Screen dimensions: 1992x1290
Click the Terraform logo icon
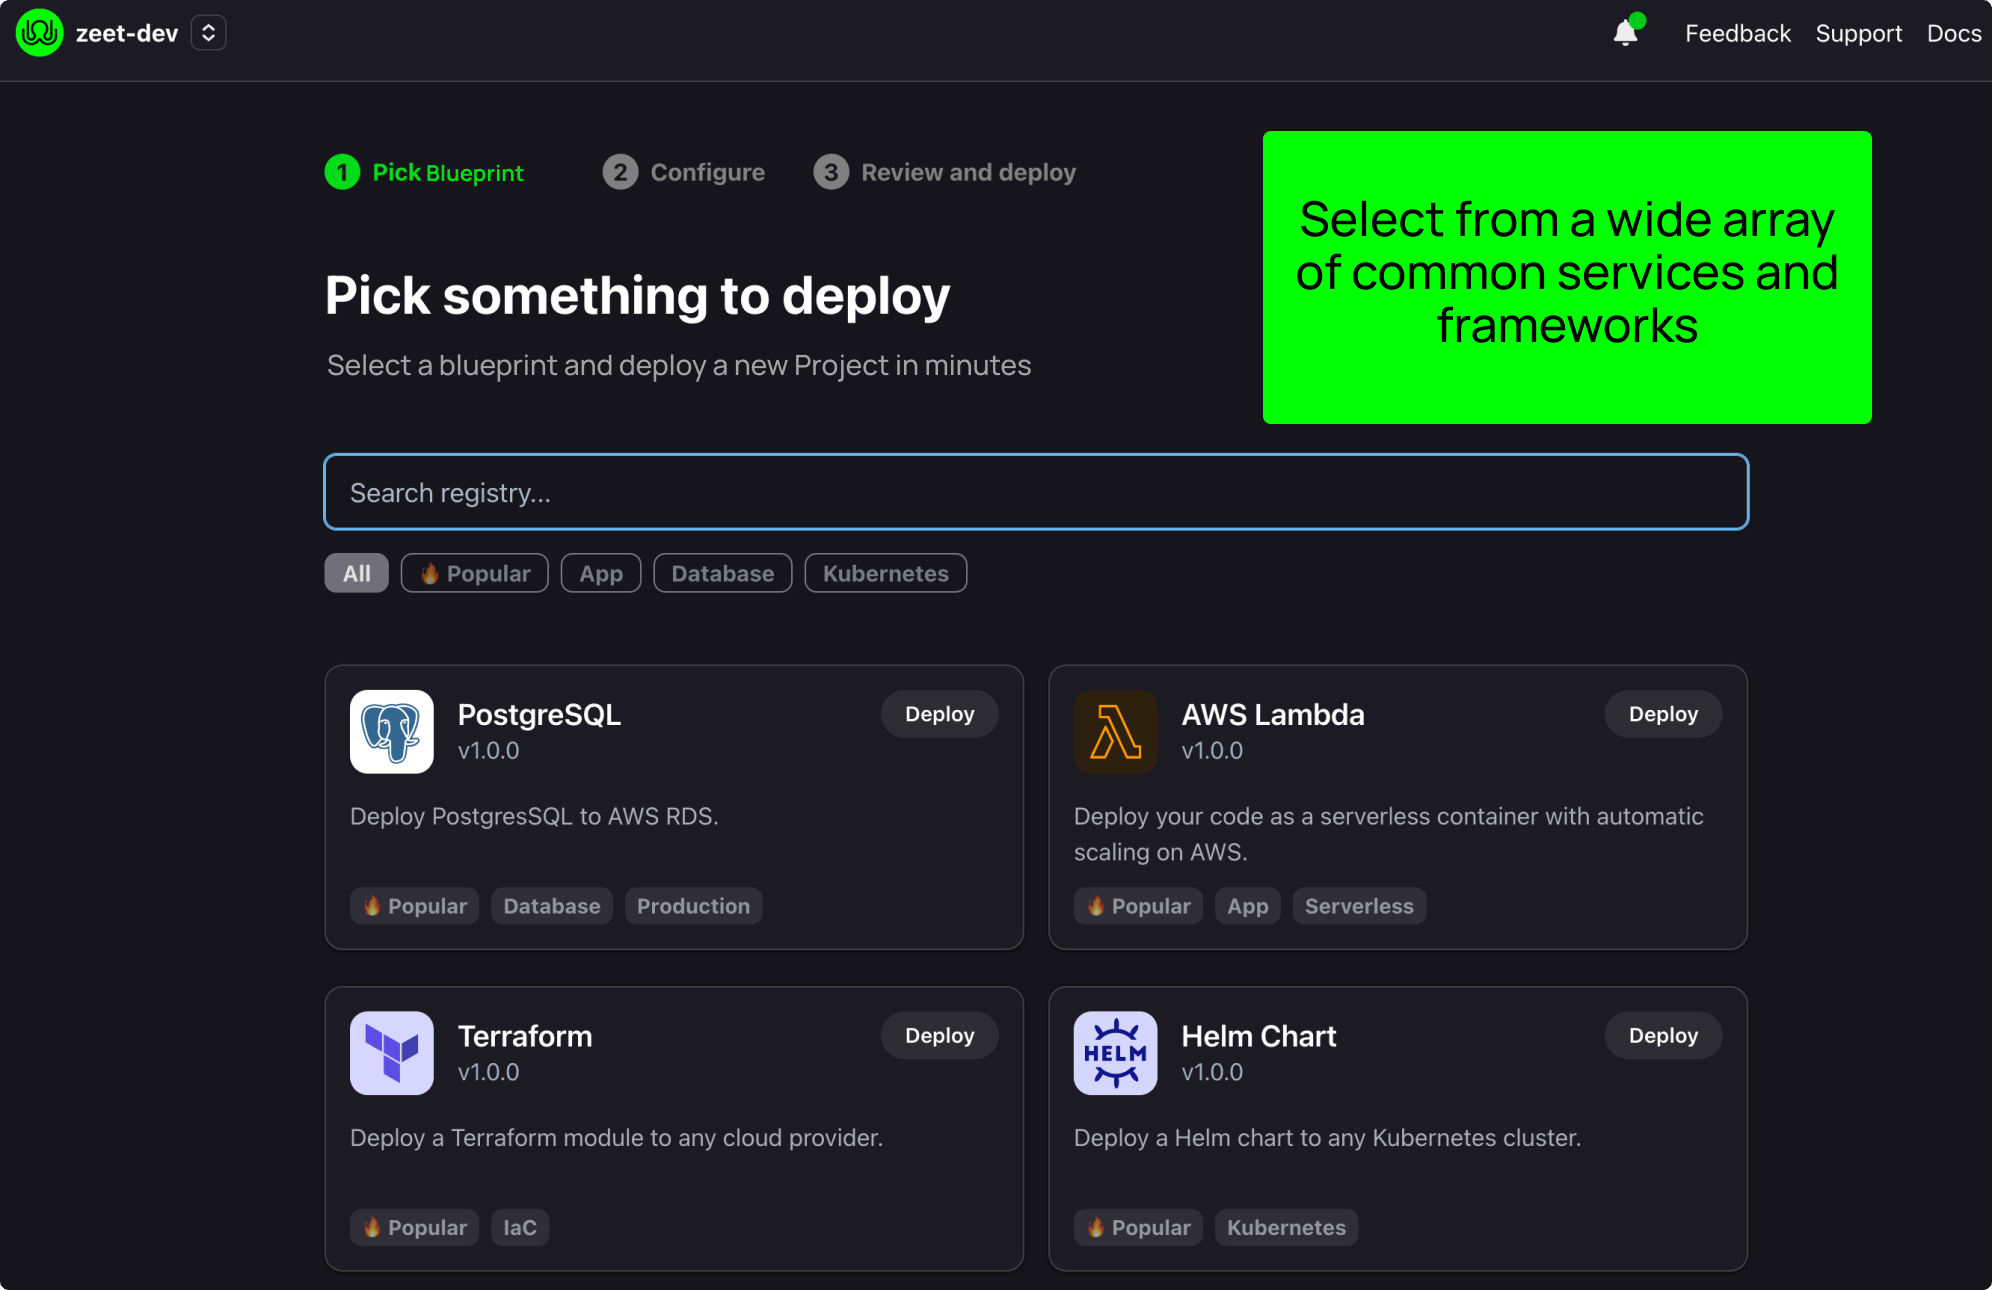[392, 1053]
